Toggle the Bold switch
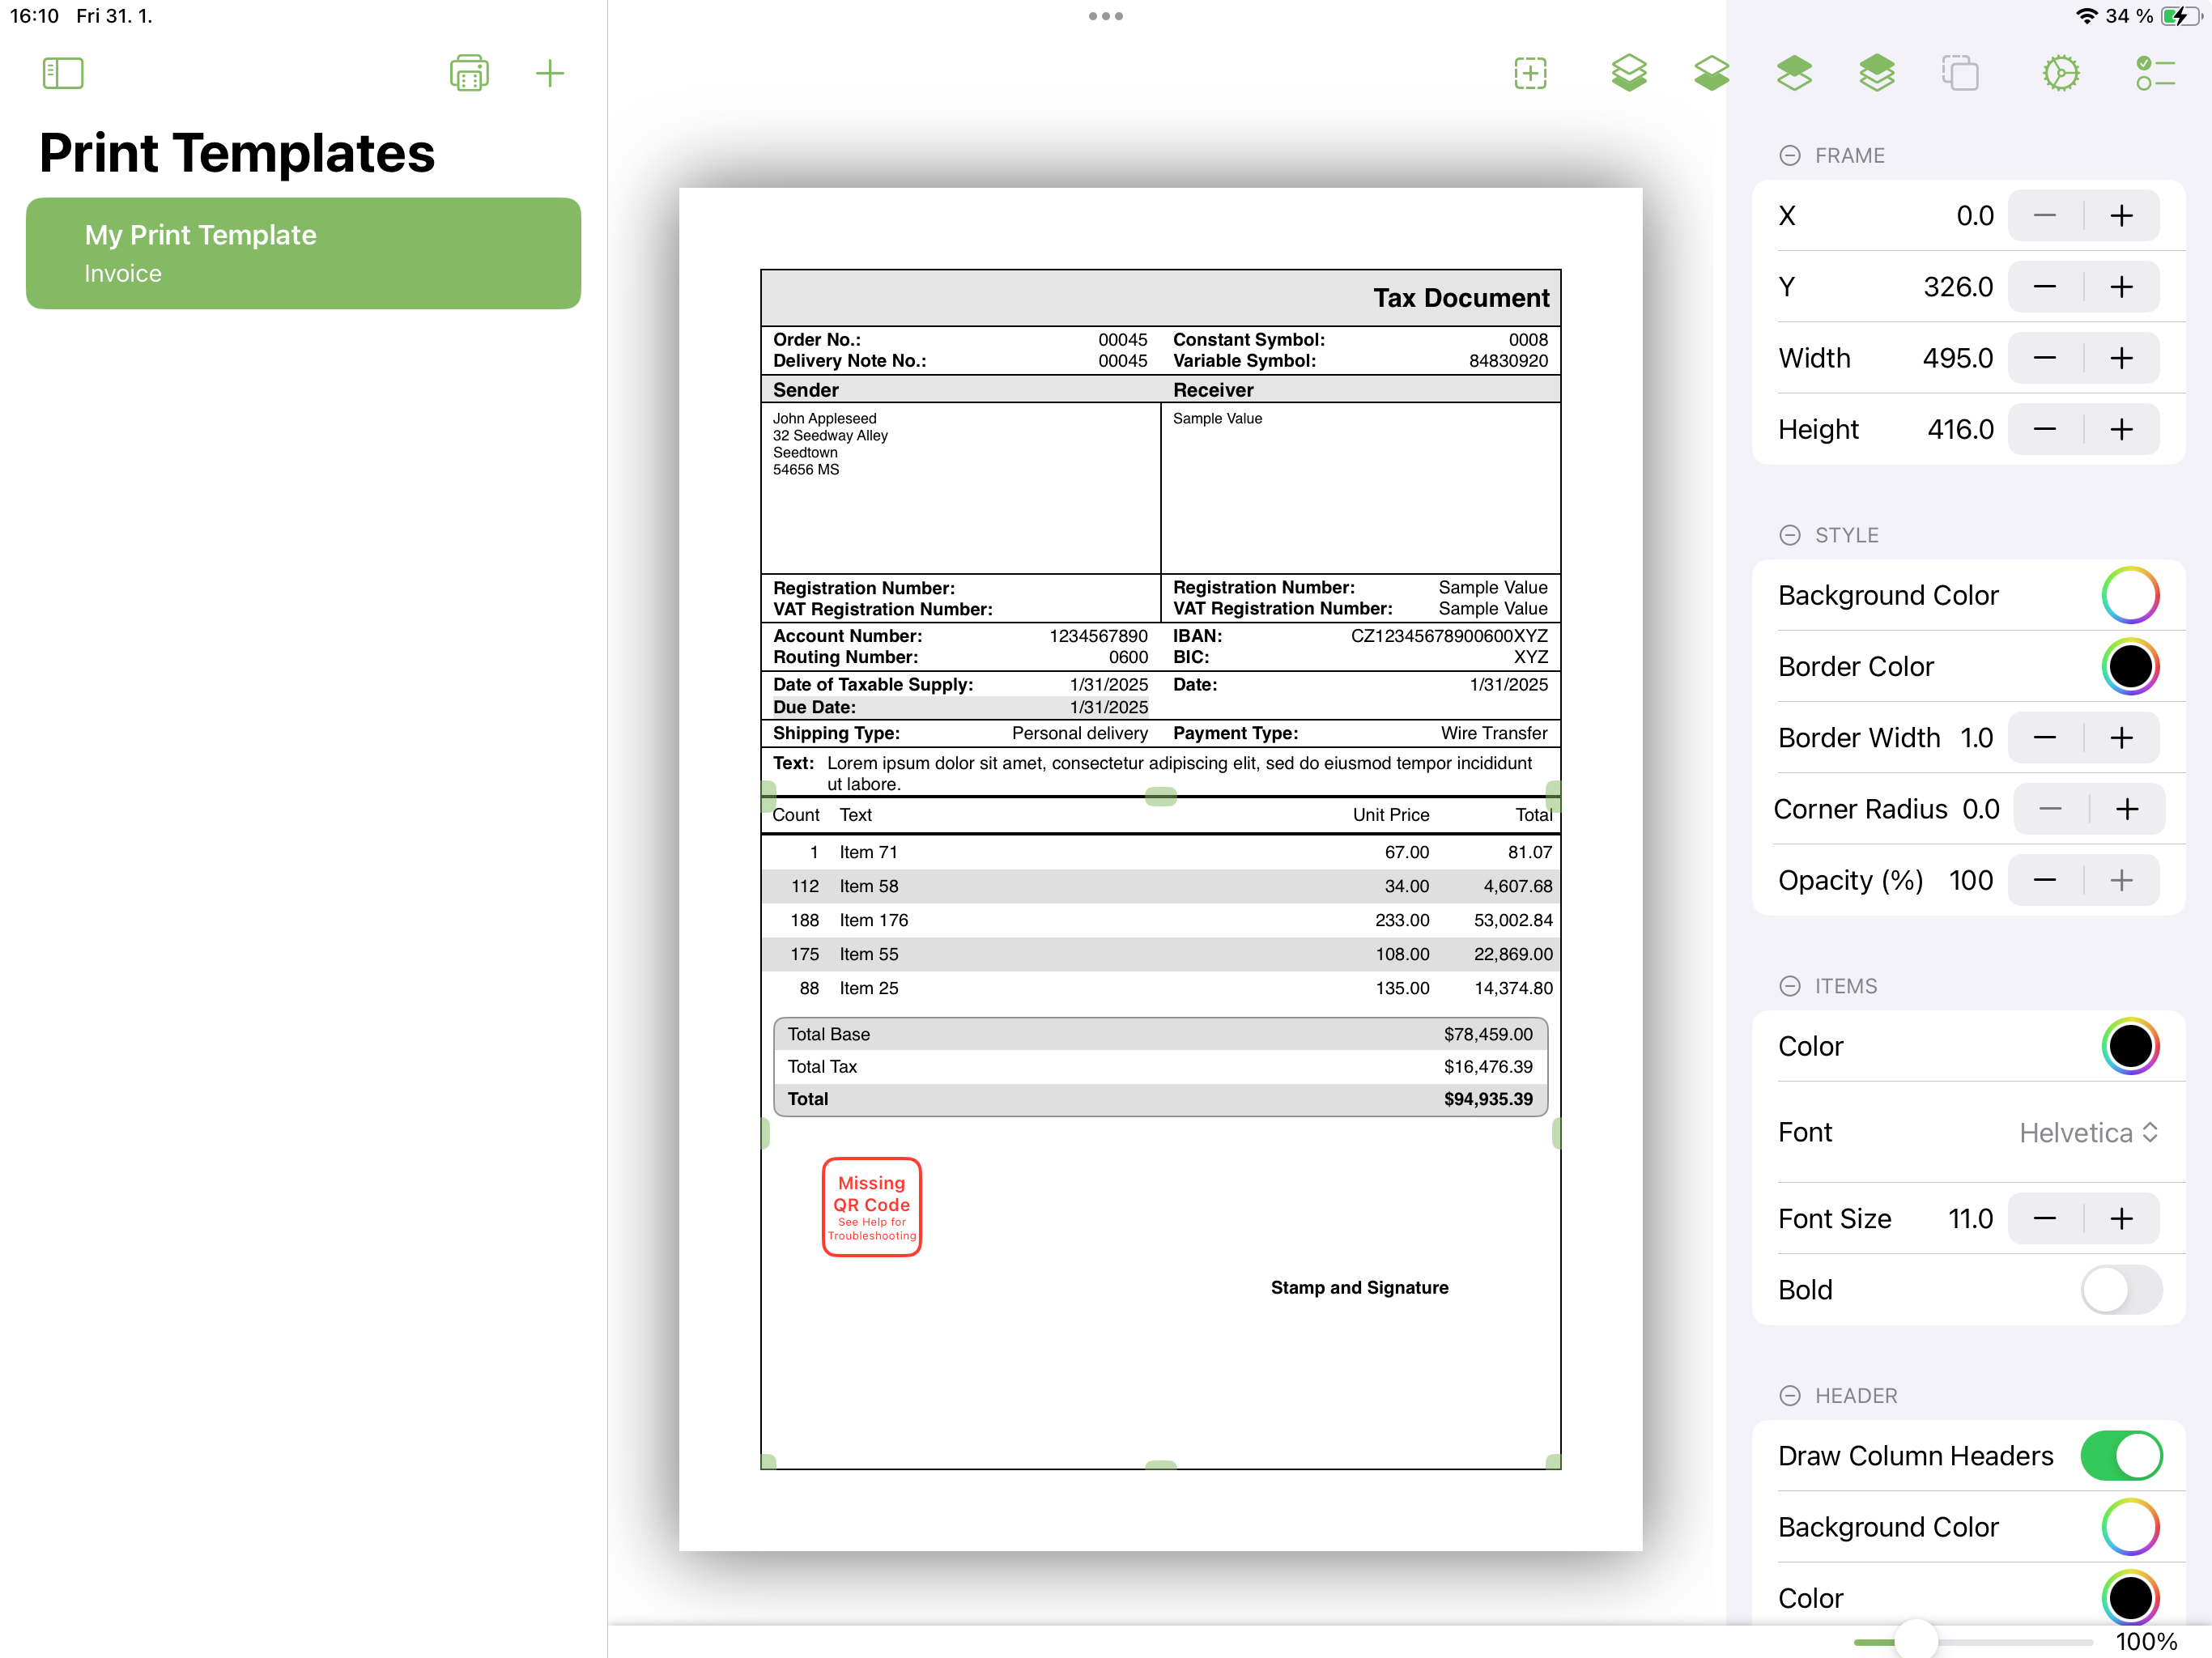 2121,1290
